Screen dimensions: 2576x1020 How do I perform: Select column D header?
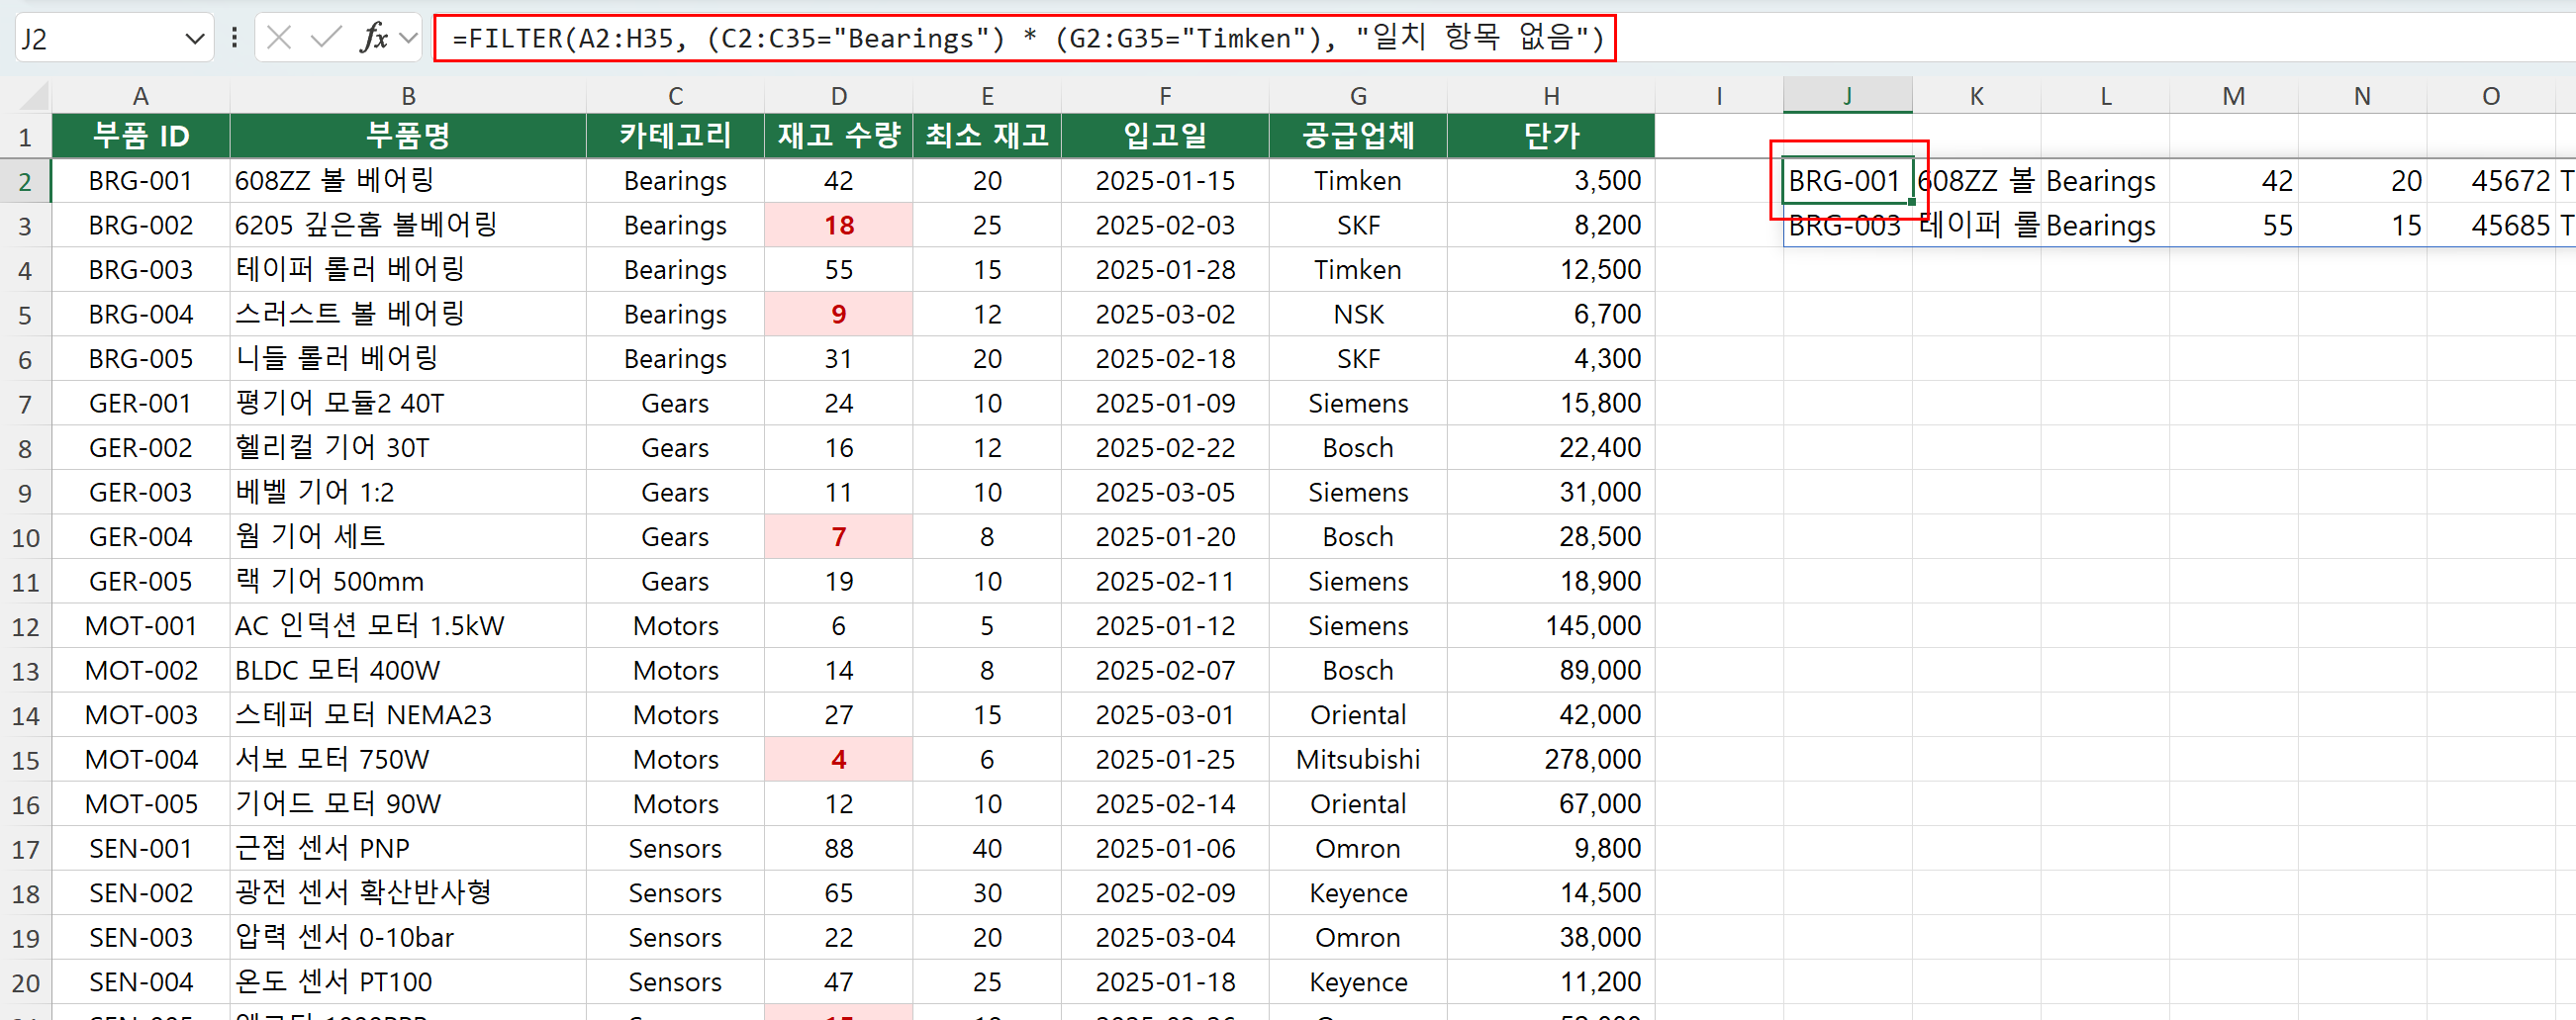(x=838, y=96)
